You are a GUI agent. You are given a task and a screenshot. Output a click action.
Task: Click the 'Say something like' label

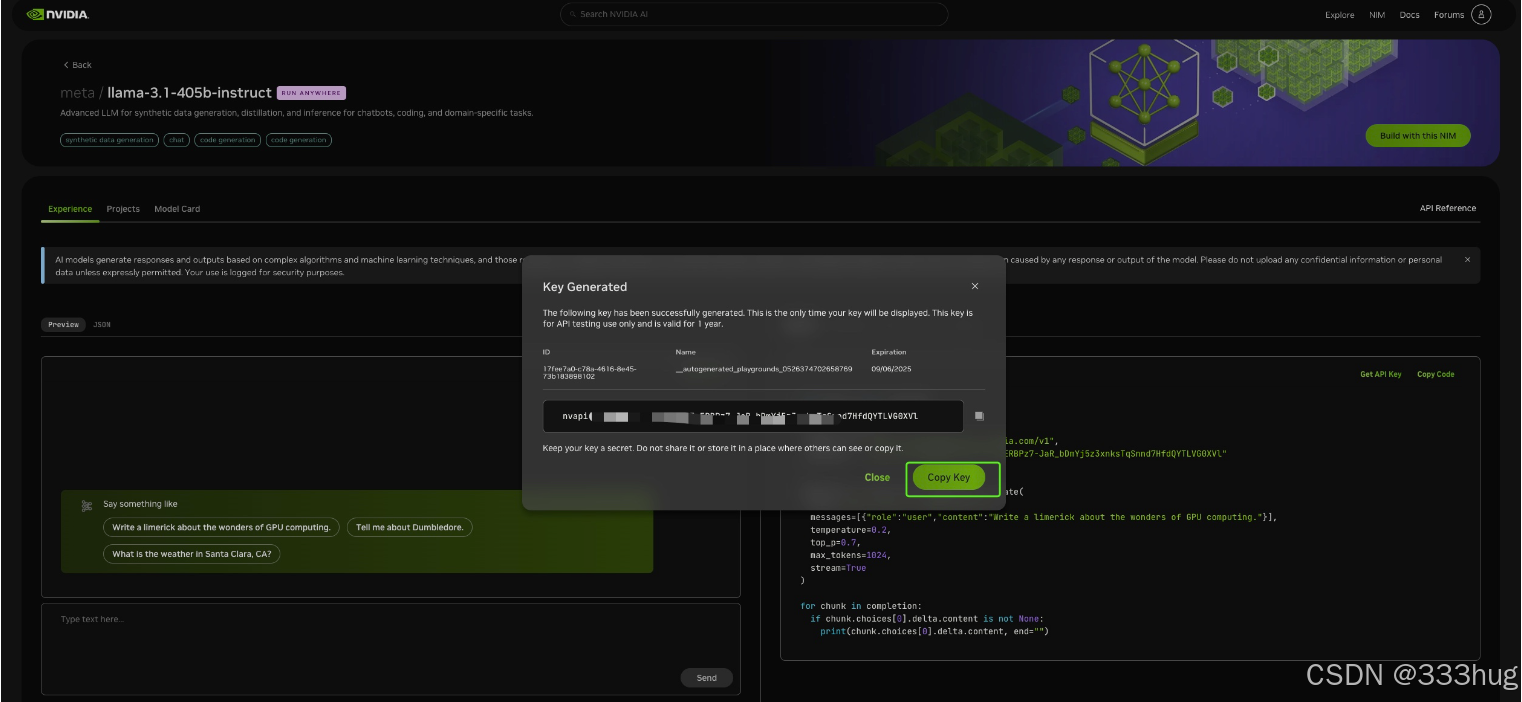point(140,505)
